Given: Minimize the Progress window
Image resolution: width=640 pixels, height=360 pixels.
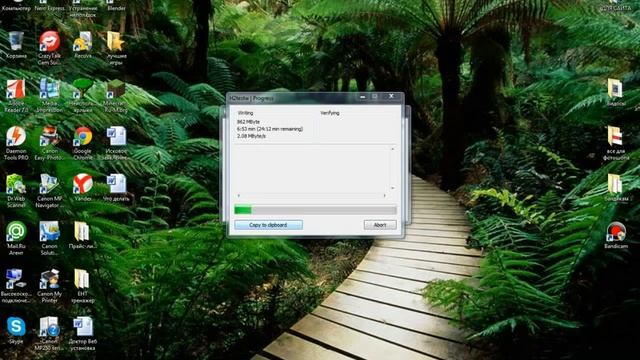Looking at the screenshot, I should pos(362,97).
